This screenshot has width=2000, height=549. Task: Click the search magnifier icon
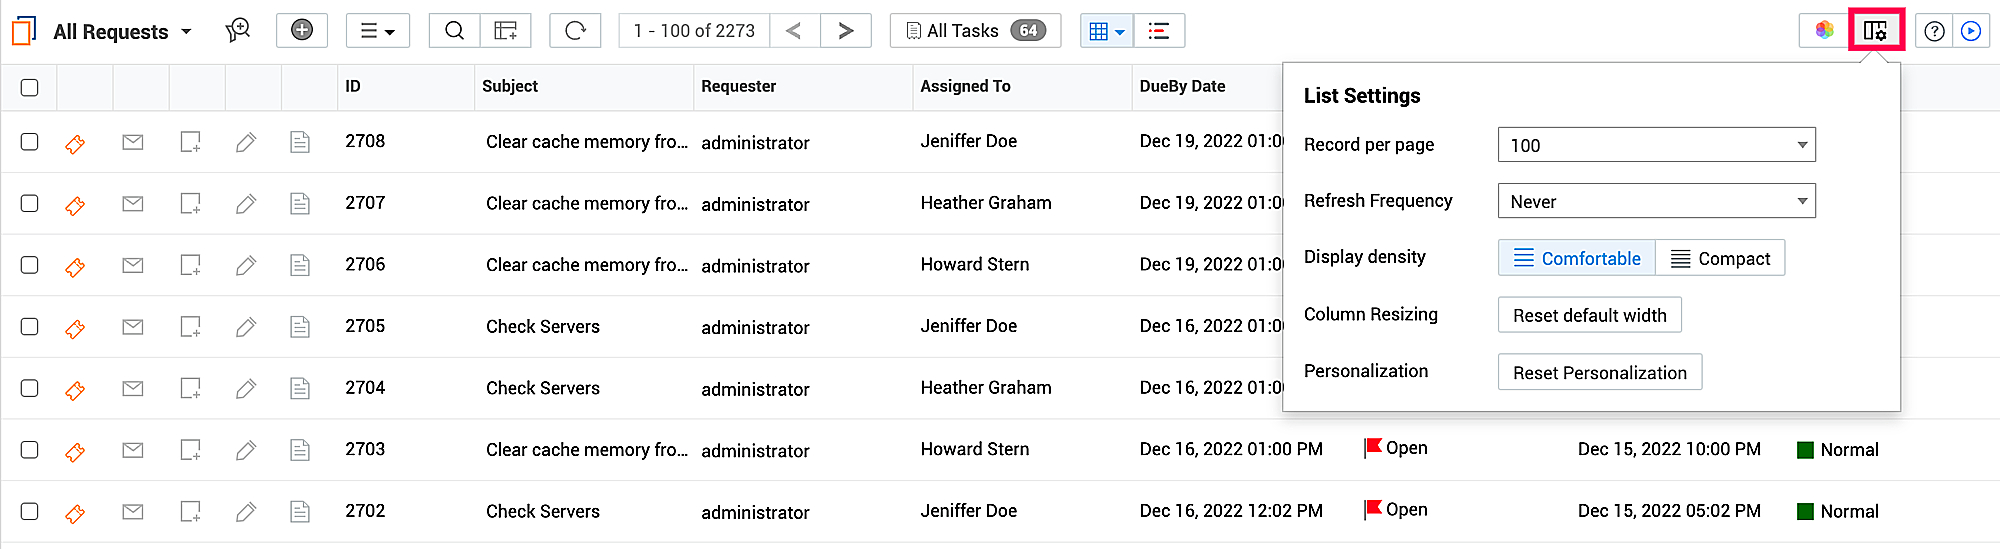tap(454, 31)
